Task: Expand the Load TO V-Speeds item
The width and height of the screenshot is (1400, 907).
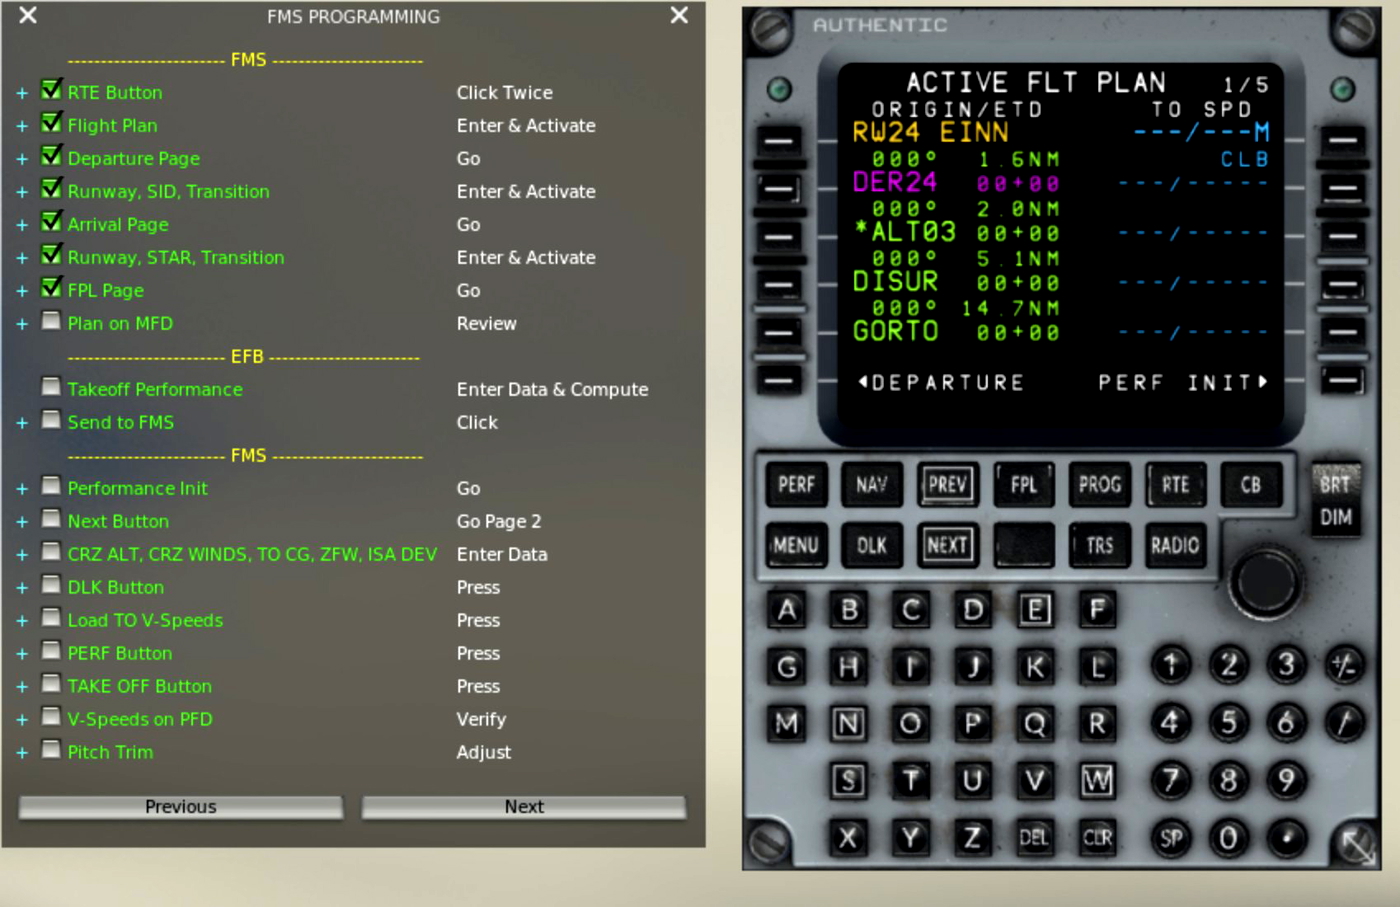Action: [x=22, y=621]
